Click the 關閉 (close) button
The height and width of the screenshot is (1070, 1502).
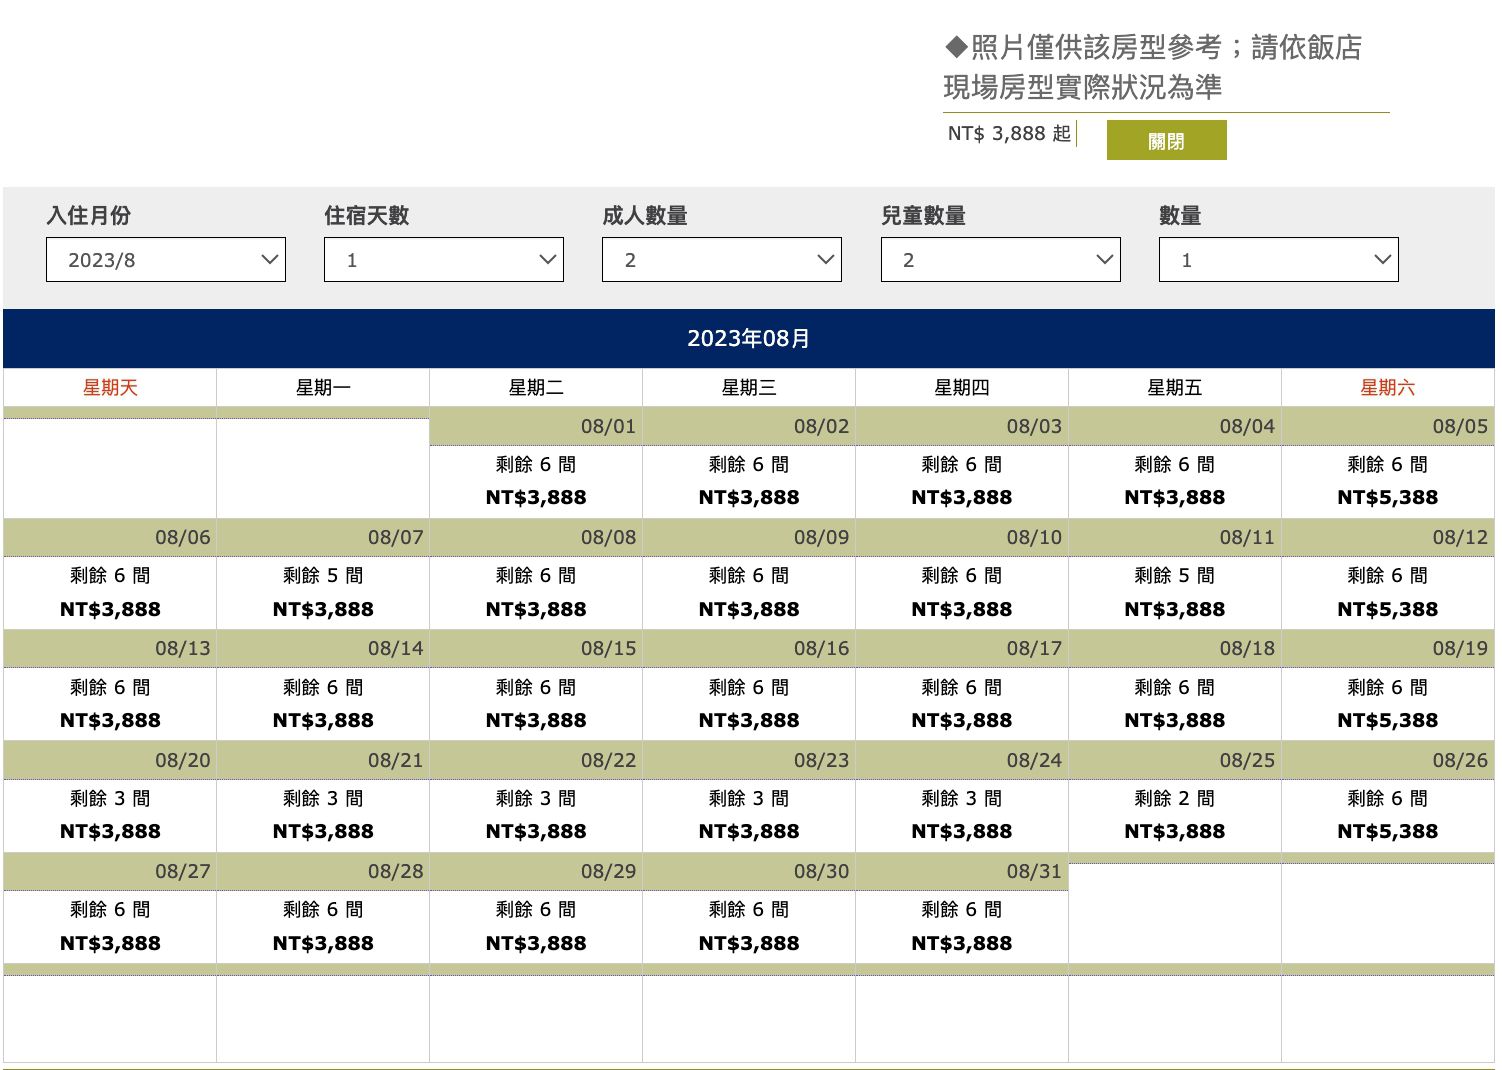pos(1165,140)
